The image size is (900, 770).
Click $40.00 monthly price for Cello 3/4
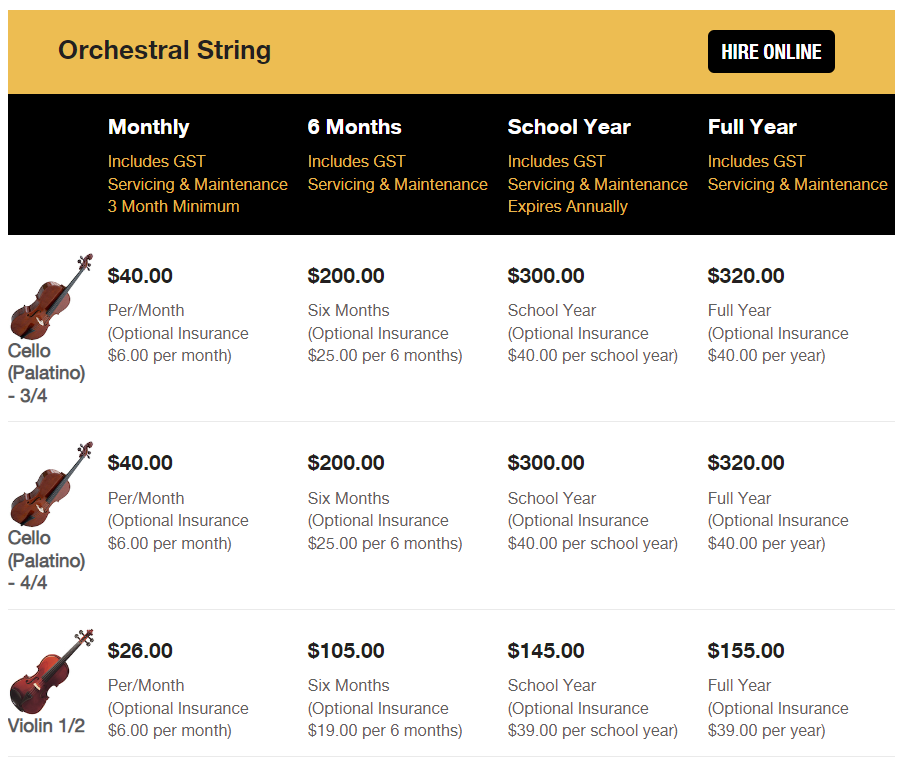pyautogui.click(x=140, y=276)
